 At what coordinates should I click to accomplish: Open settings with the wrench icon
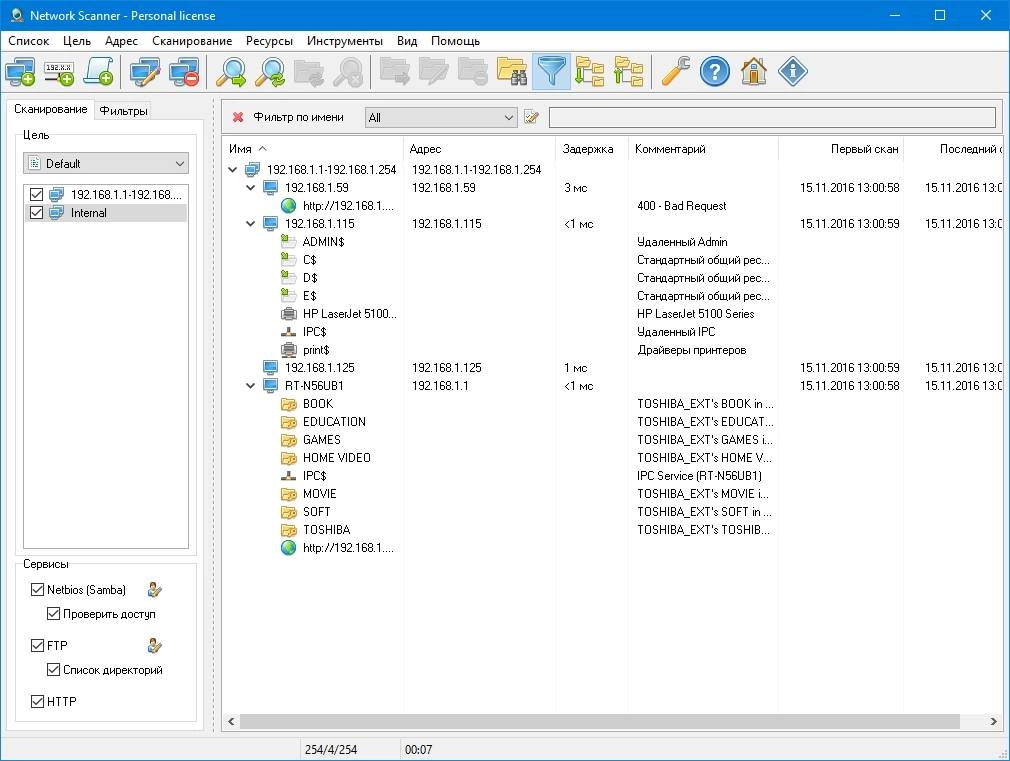tap(676, 72)
